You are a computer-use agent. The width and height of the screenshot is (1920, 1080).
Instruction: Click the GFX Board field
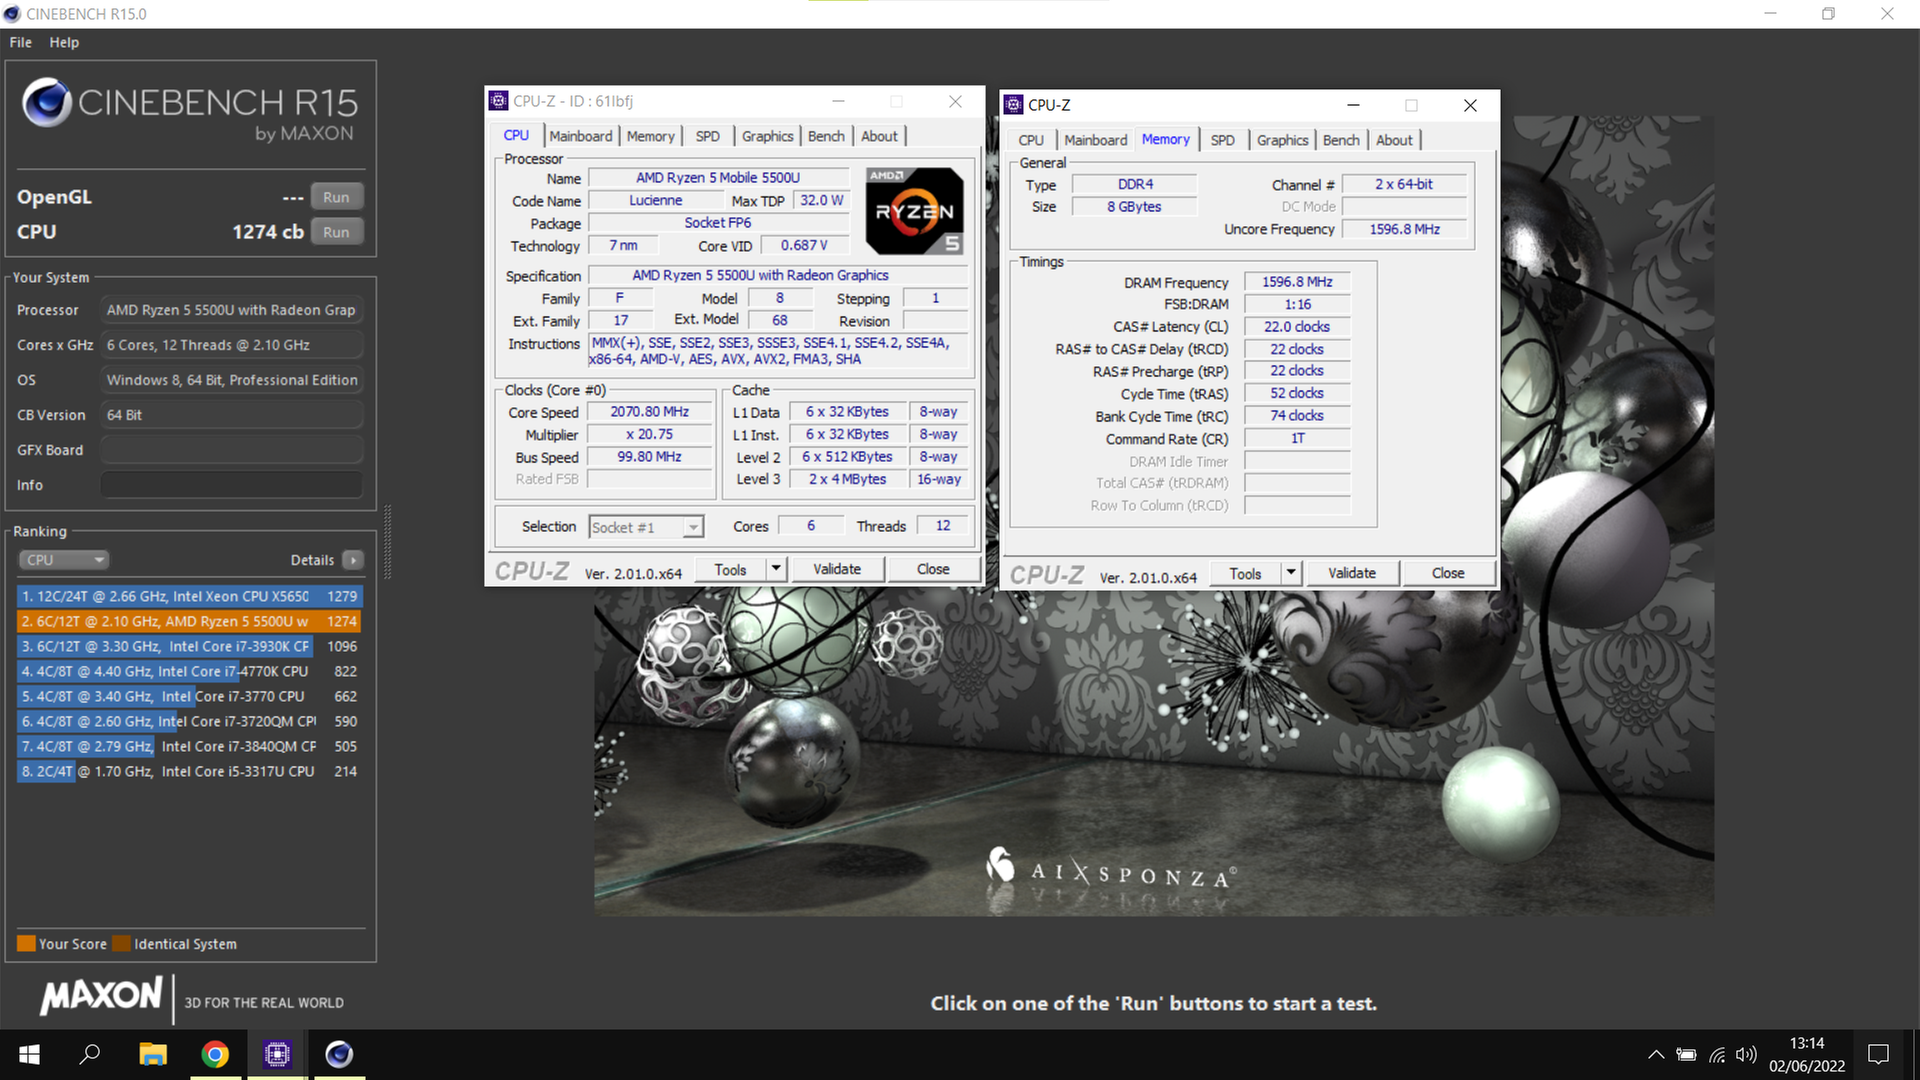(x=231, y=450)
